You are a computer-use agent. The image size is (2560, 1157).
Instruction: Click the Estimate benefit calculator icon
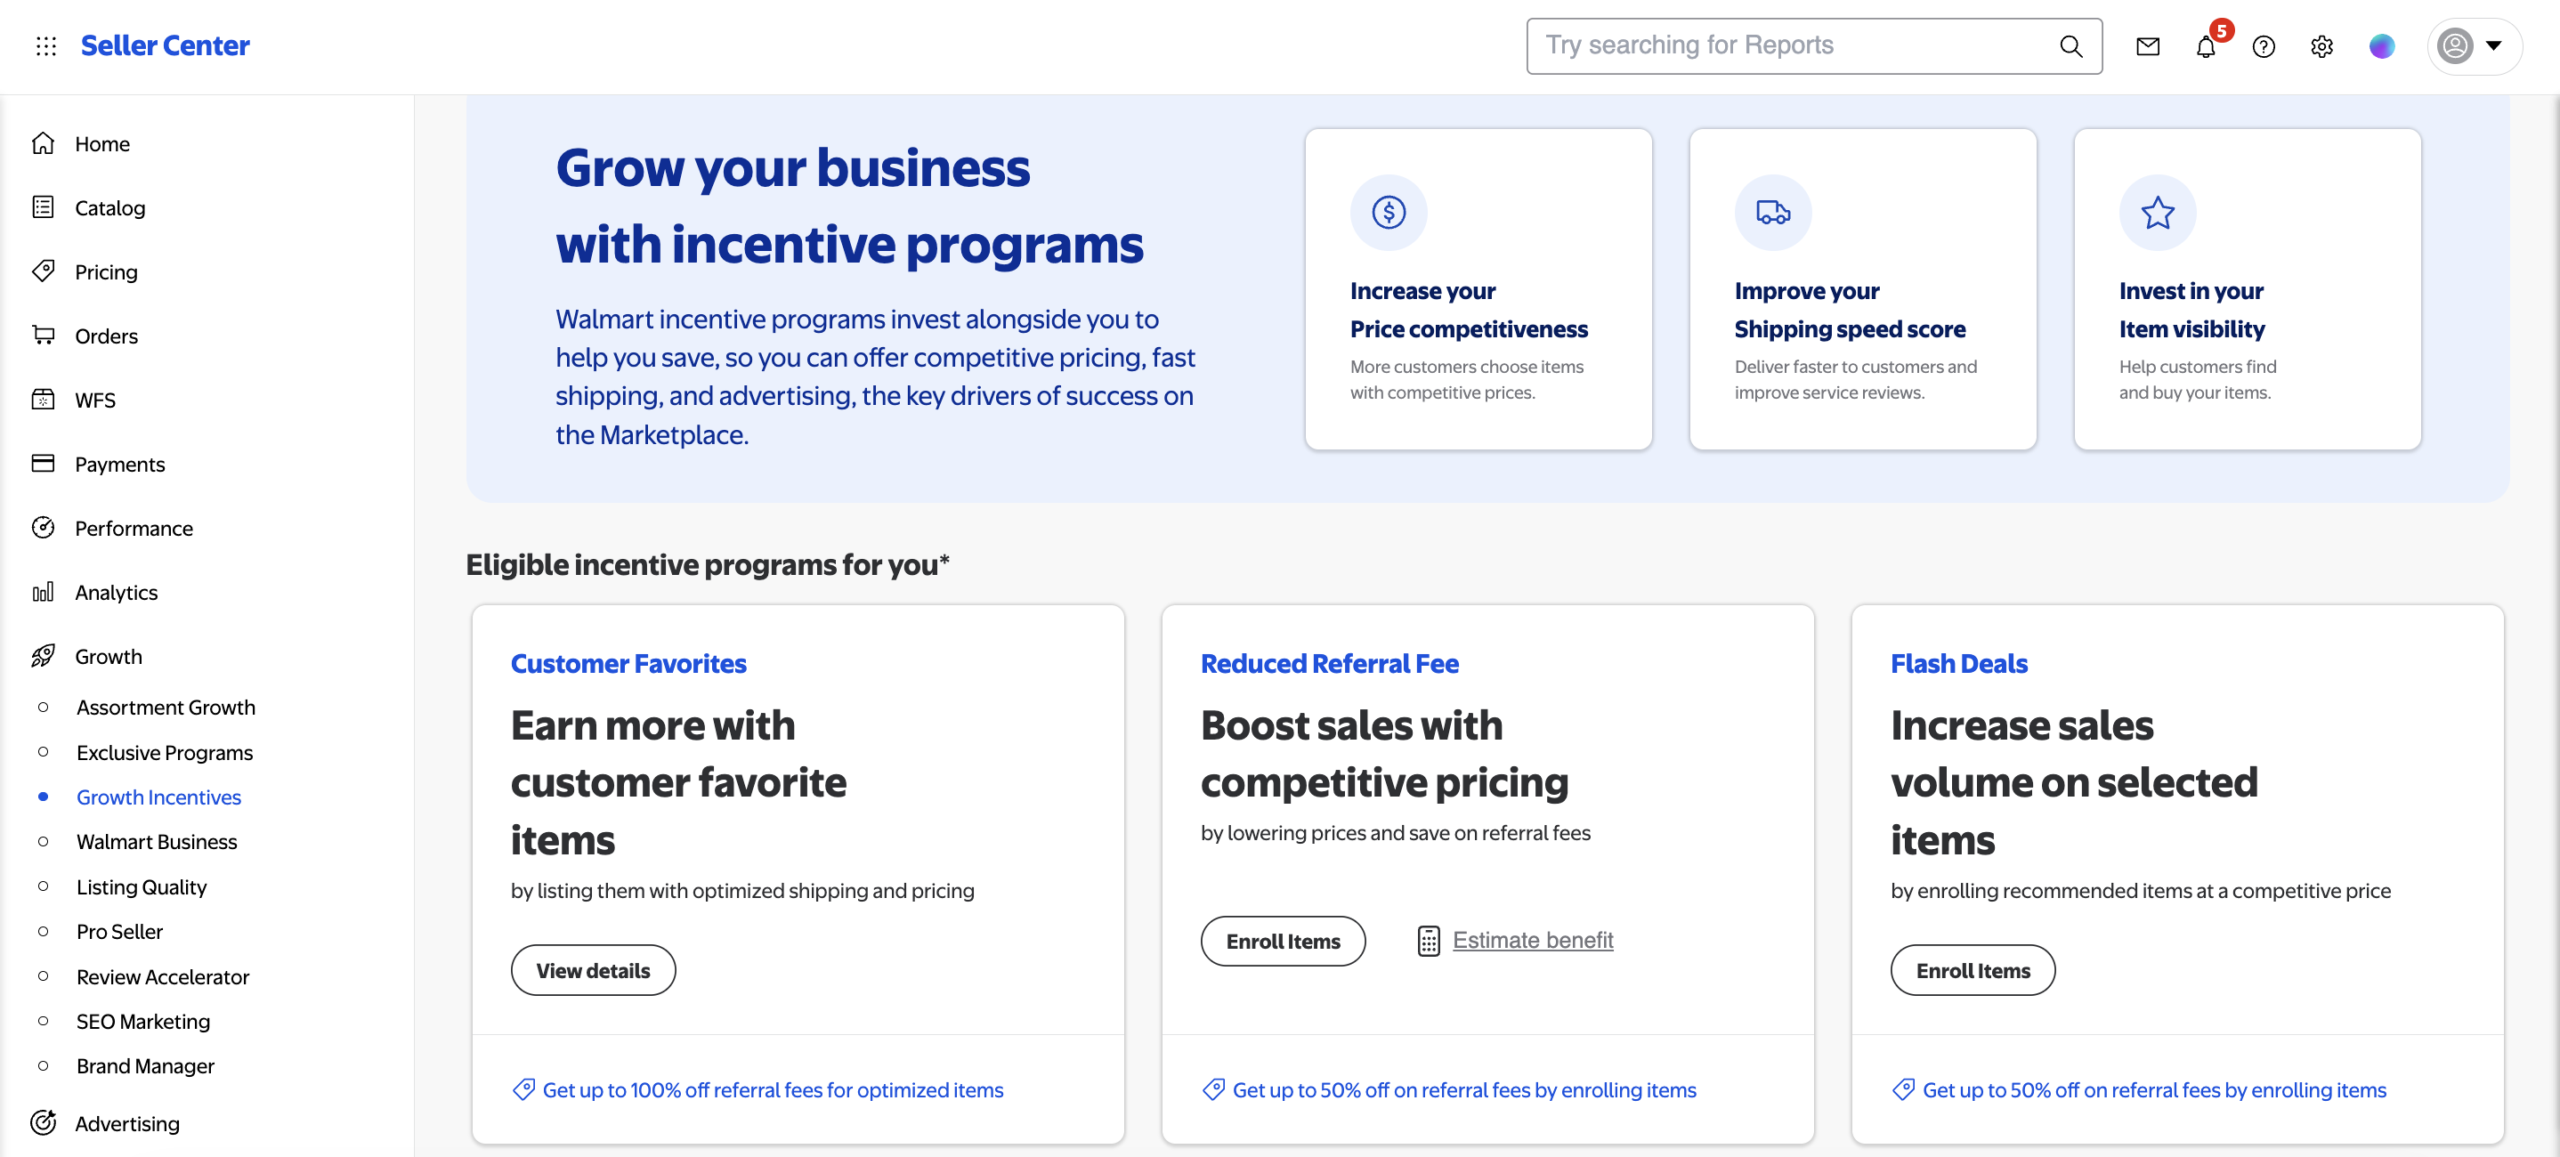pyautogui.click(x=1429, y=941)
